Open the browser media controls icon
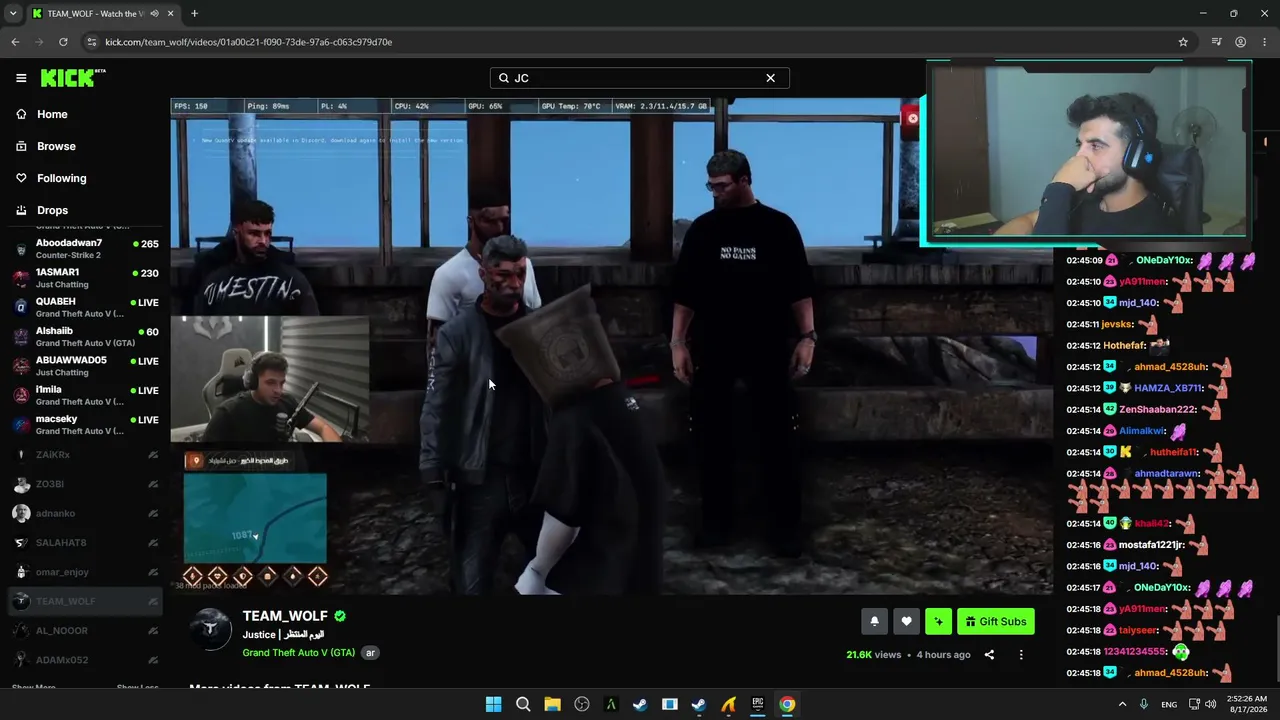This screenshot has height=720, width=1280. tap(1216, 42)
